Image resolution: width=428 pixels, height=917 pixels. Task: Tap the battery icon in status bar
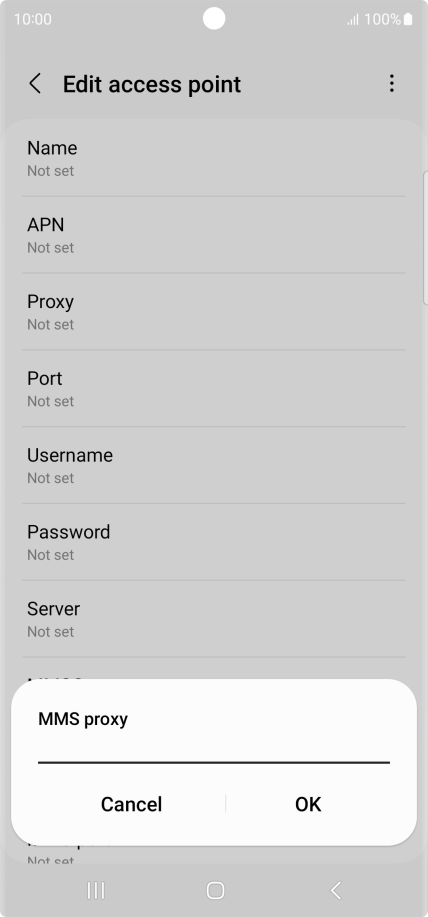(x=408, y=19)
